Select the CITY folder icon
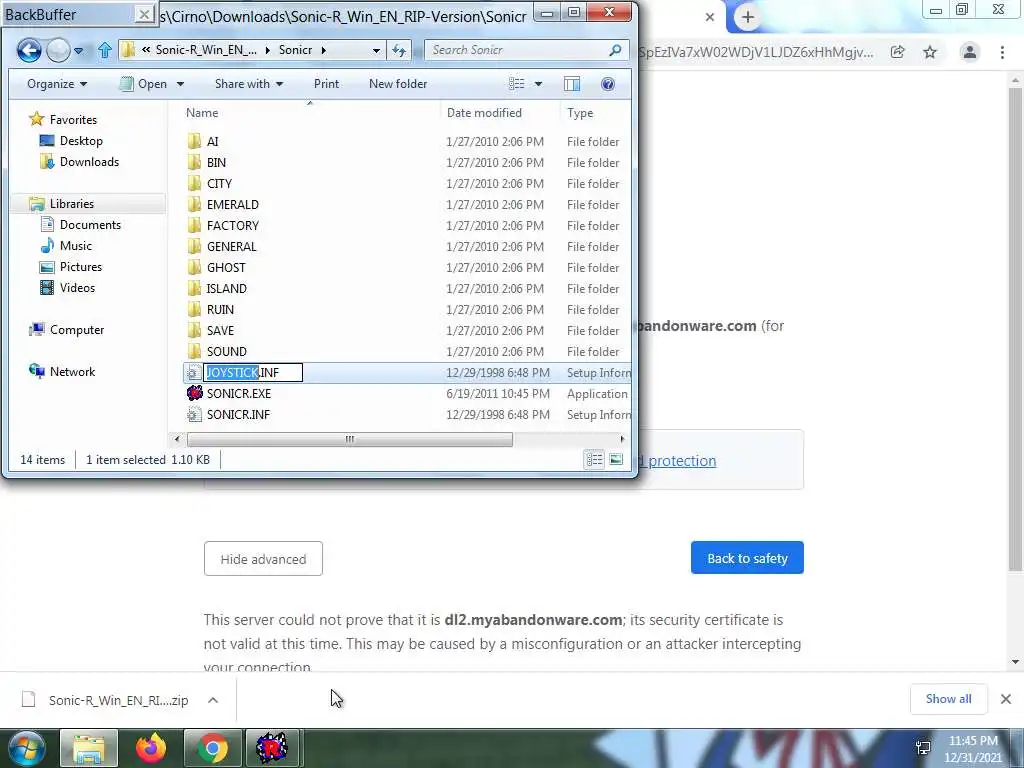 (x=195, y=183)
